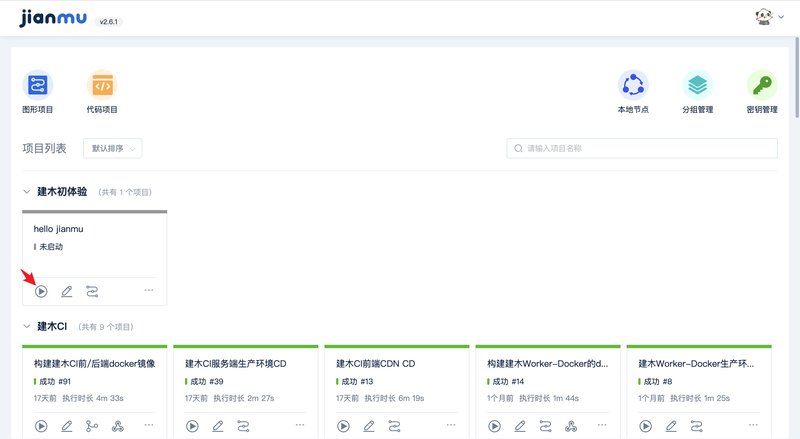Viewport: 800px width, 439px height.
Task: View 建木Worker-Docker生产环... workflow icon
Action: [696, 426]
